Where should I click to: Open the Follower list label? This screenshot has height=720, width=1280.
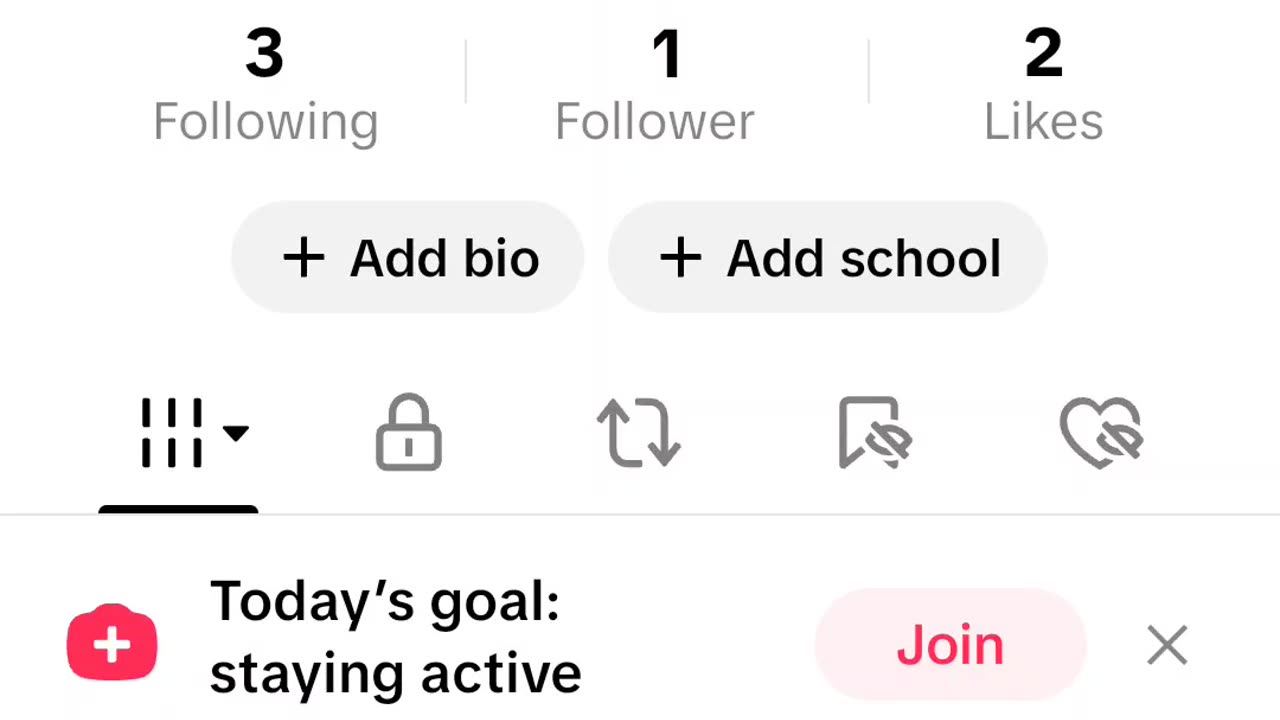654,122
